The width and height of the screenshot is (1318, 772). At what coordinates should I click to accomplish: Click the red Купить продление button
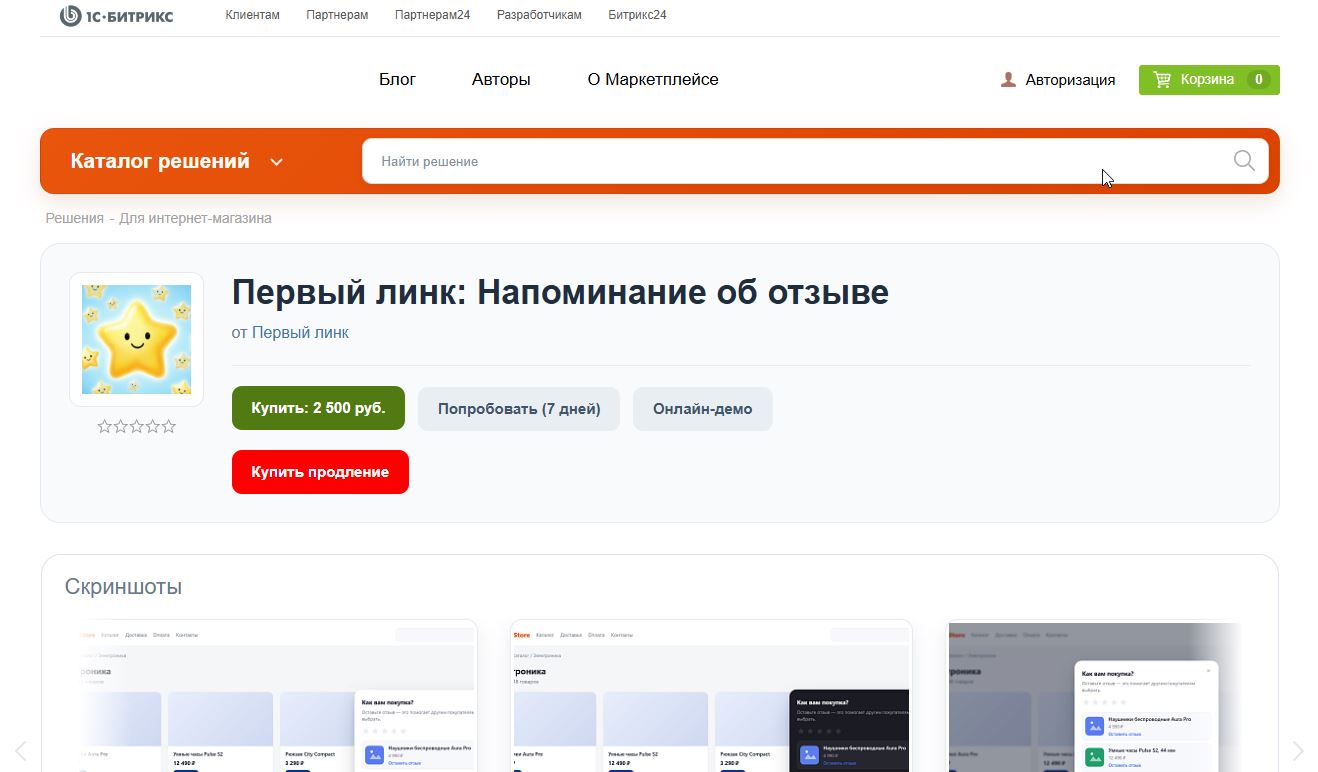(x=320, y=472)
